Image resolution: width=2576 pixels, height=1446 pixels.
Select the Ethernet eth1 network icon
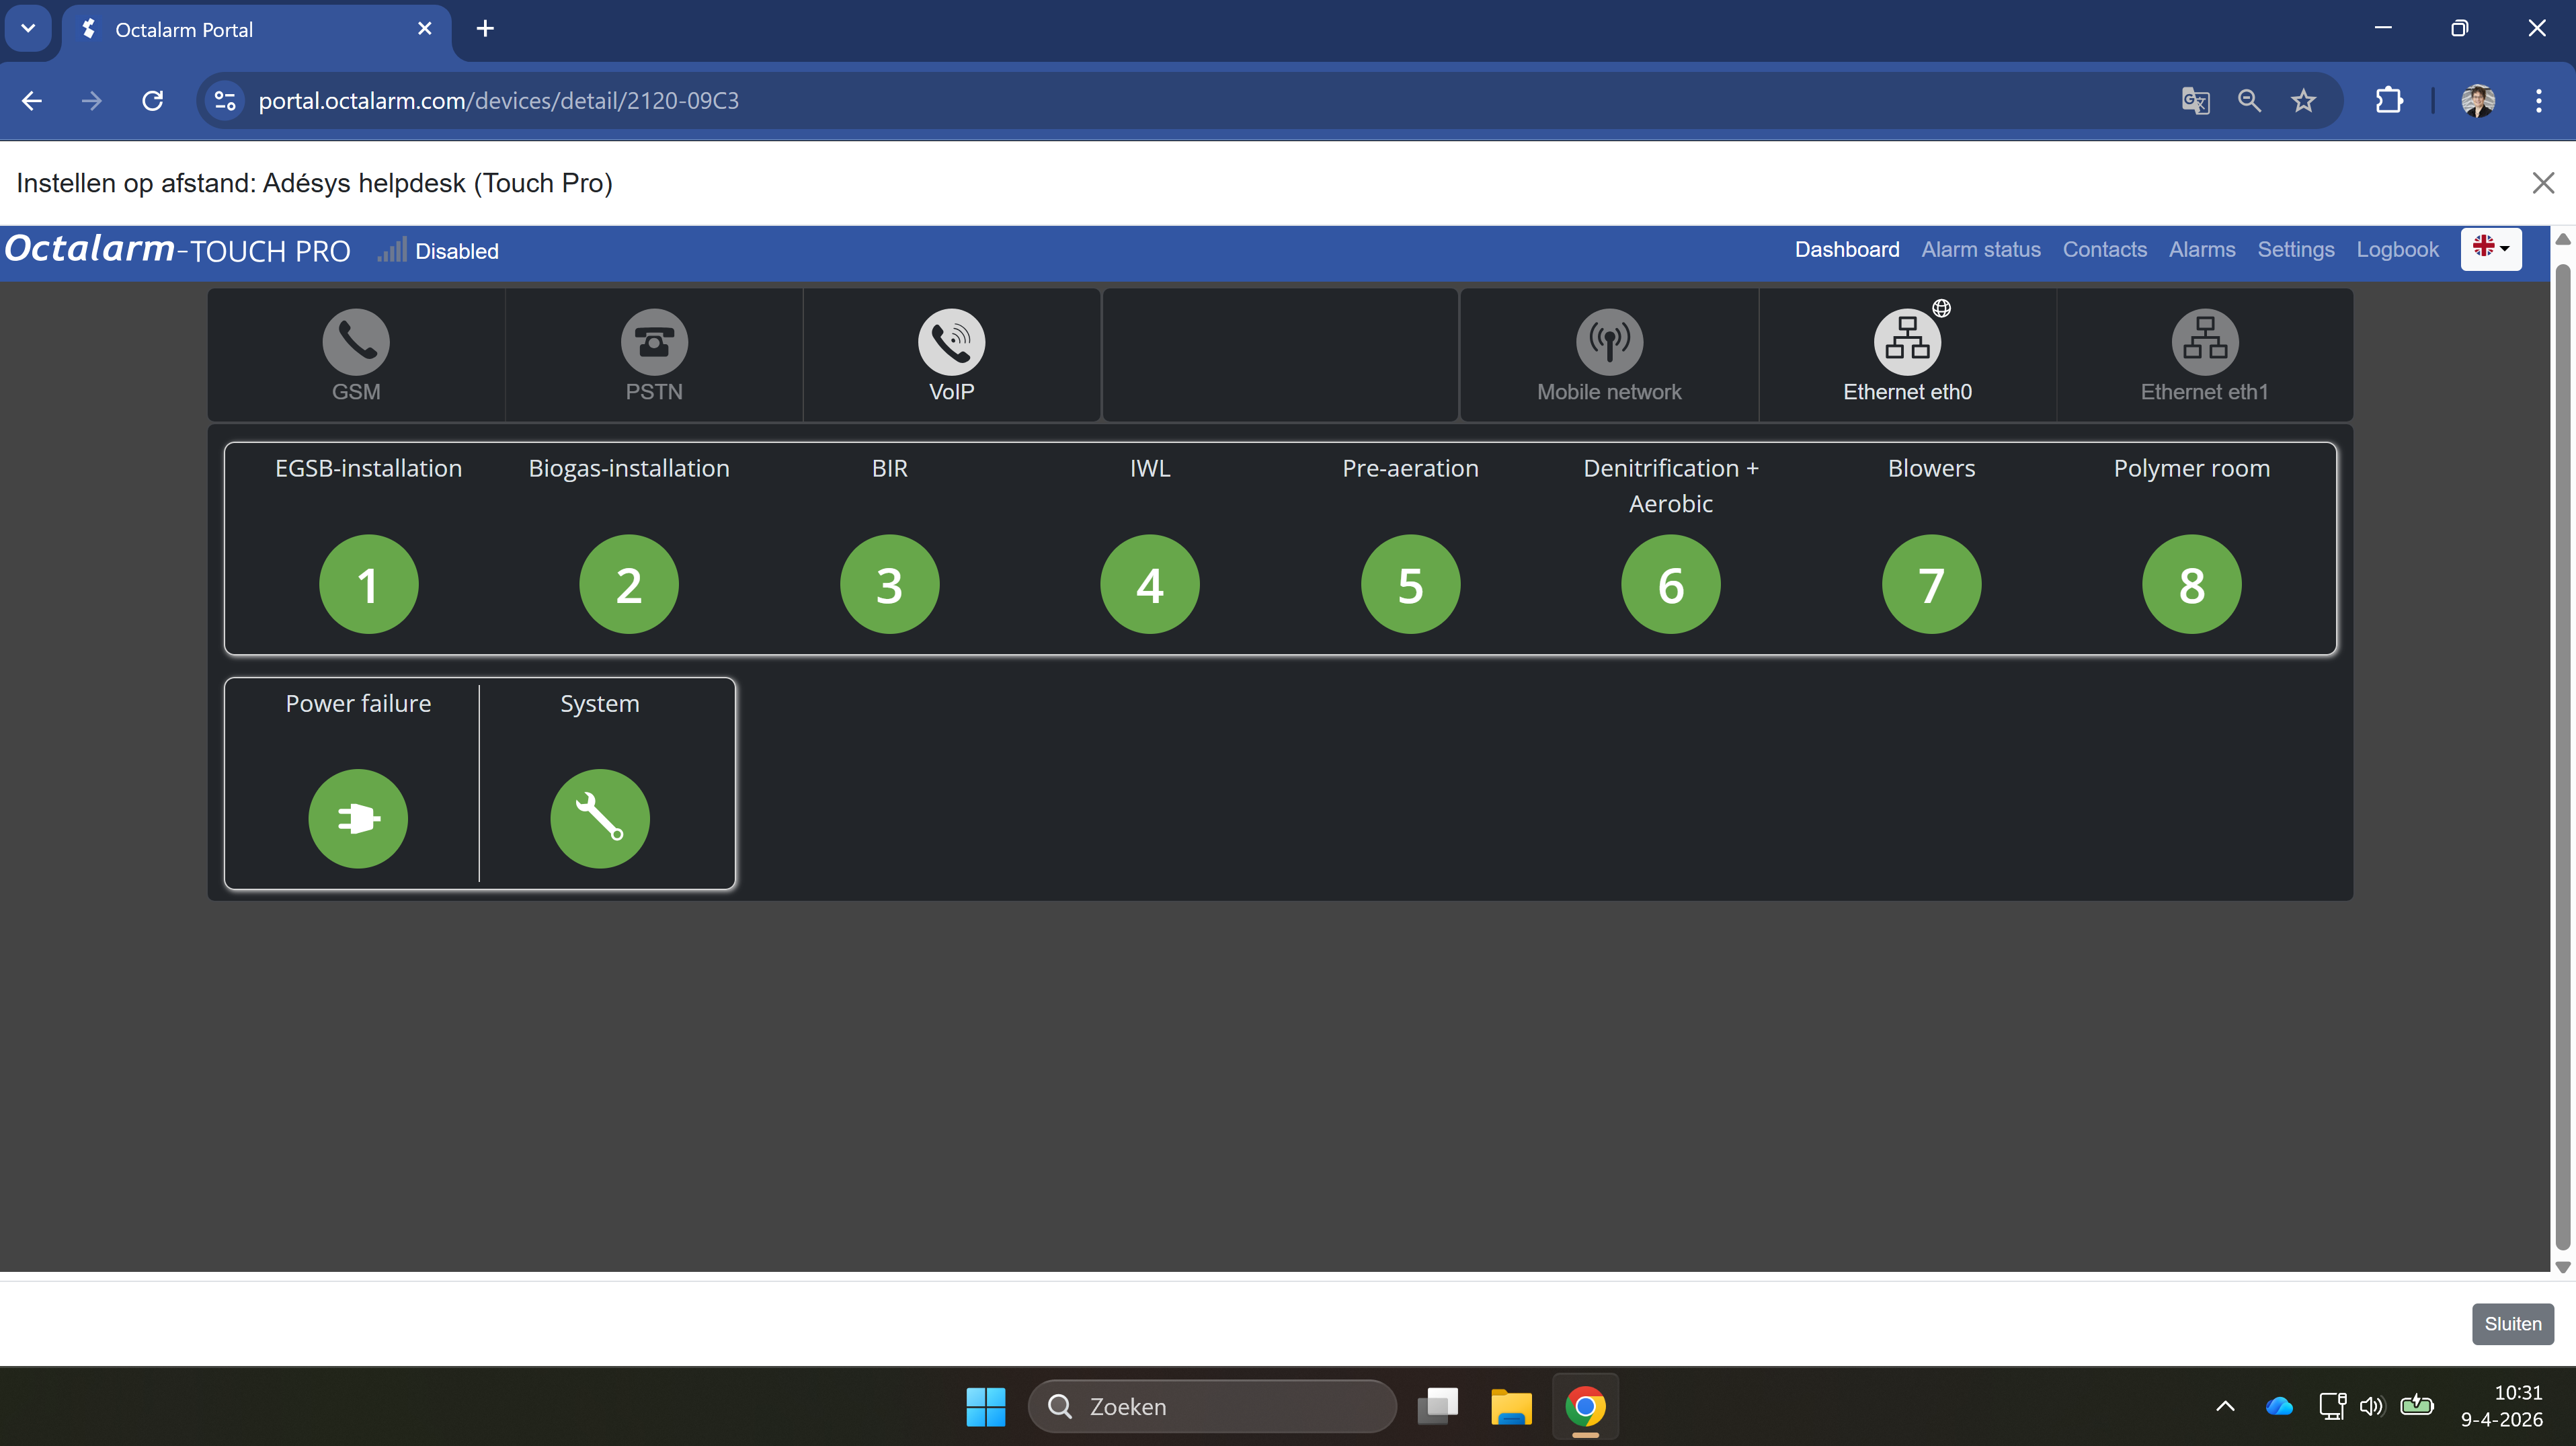[2204, 341]
